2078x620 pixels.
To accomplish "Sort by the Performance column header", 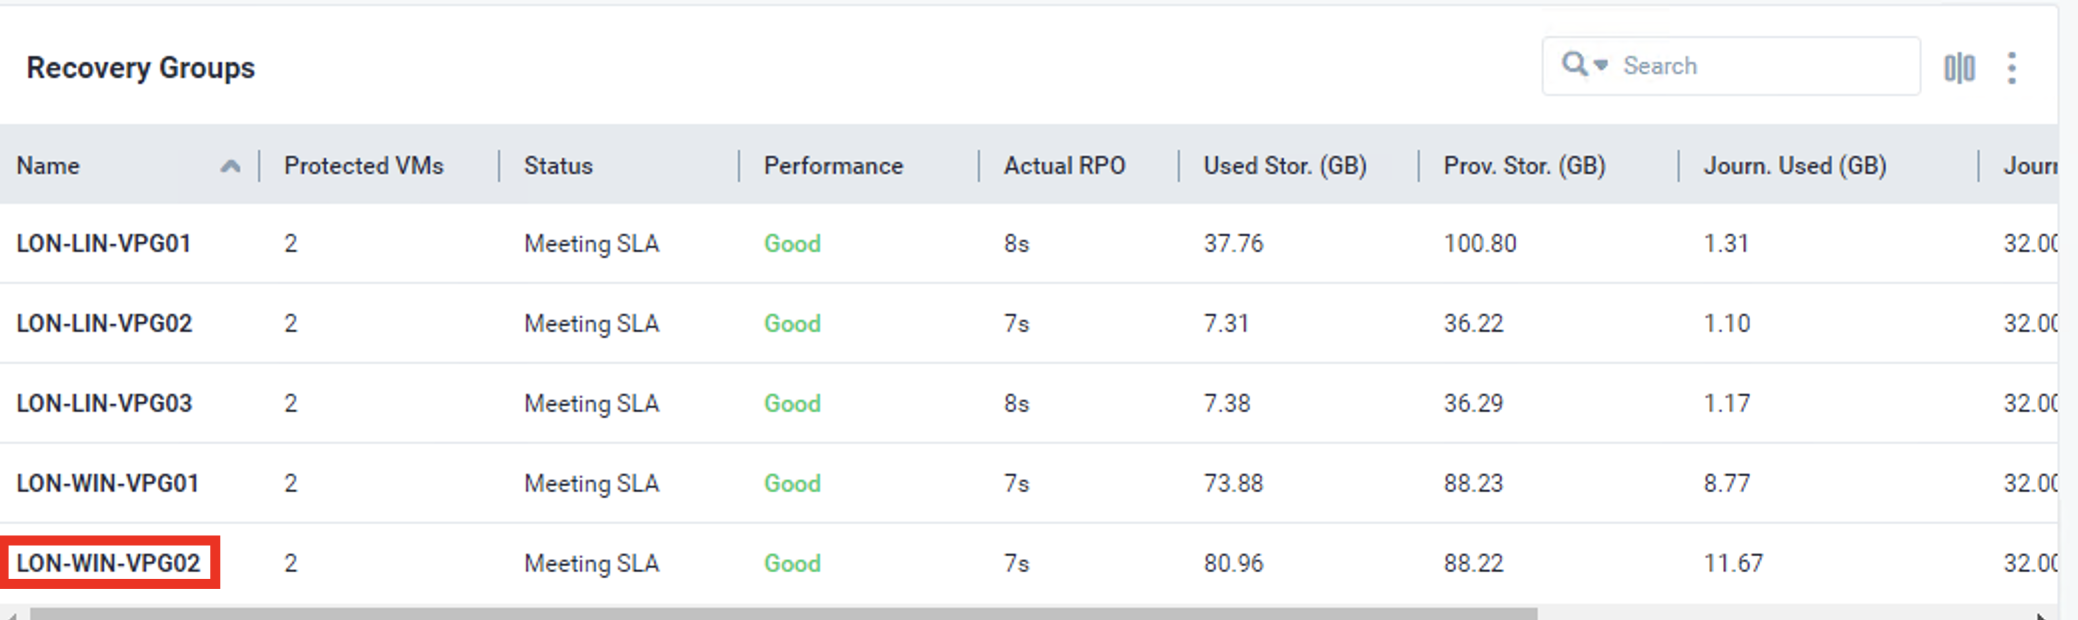I will (833, 166).
